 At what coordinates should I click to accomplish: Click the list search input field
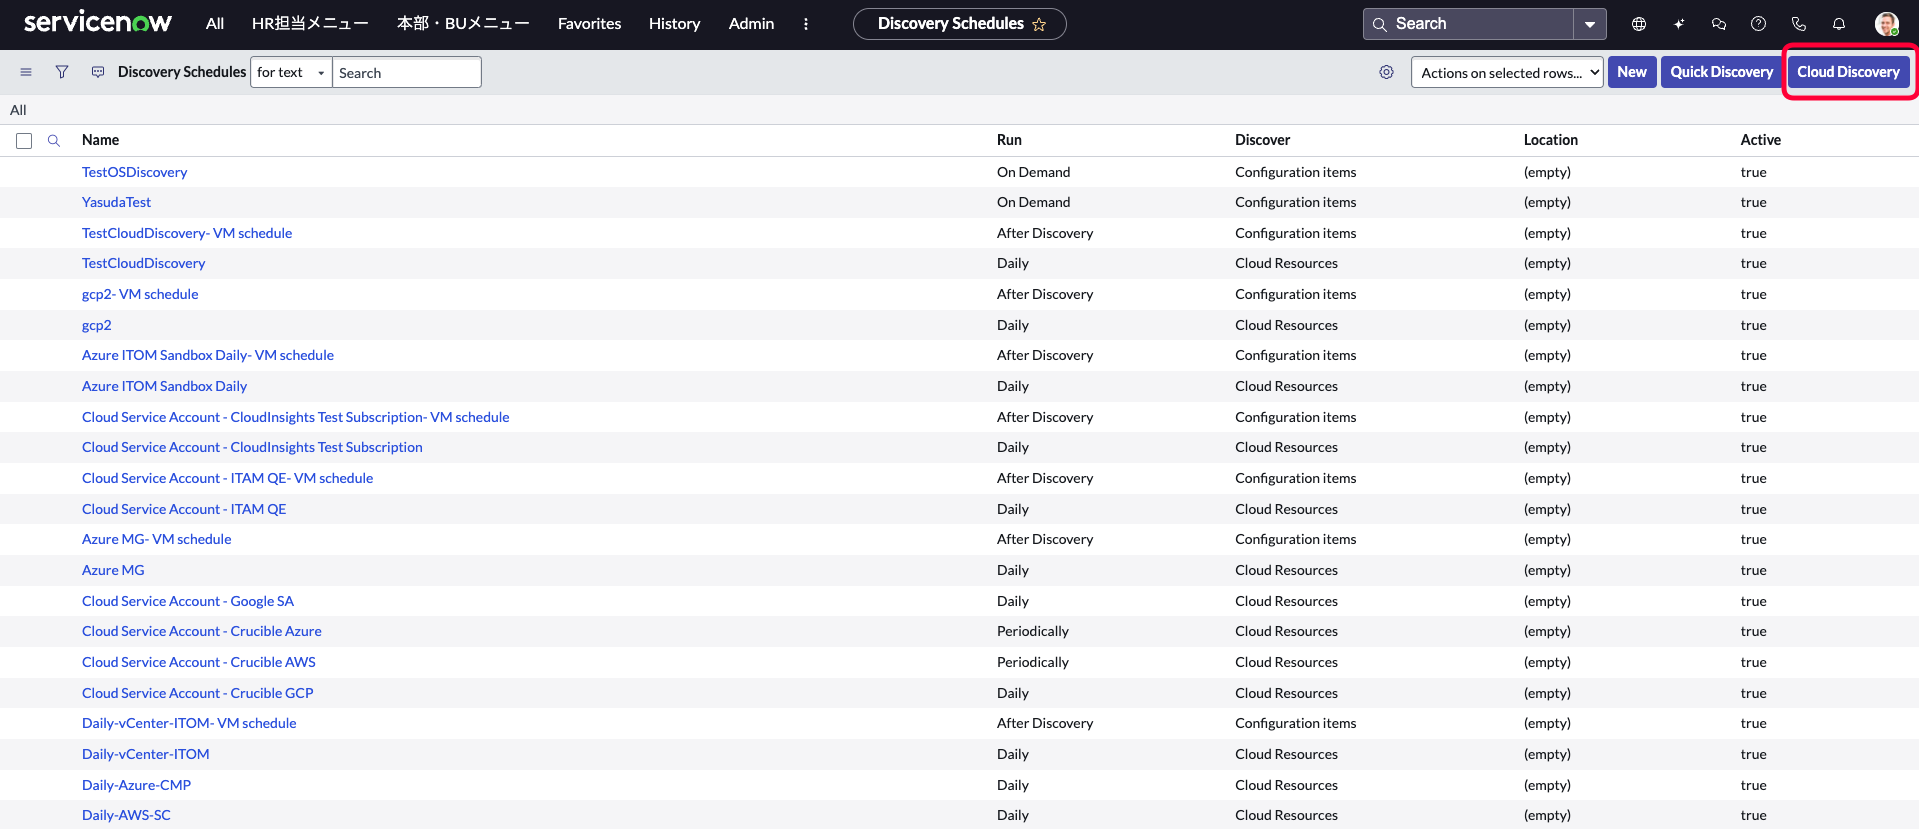point(406,72)
